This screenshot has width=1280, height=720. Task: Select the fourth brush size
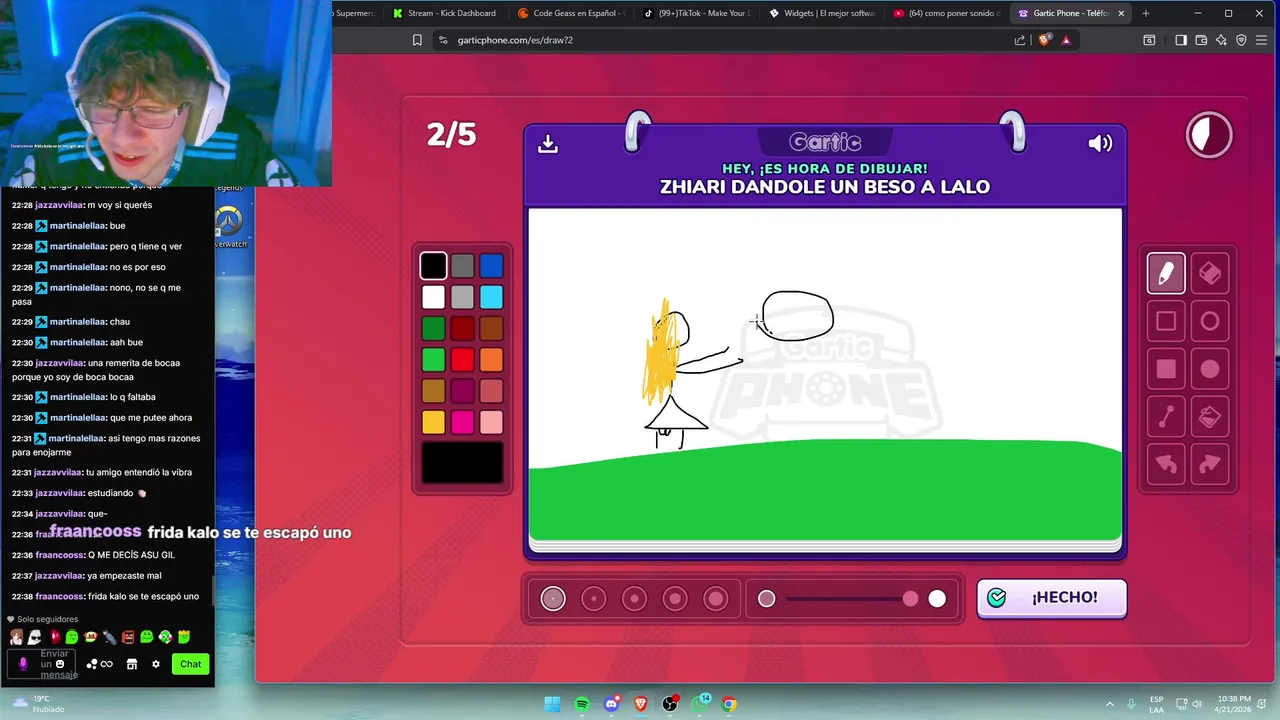pos(675,598)
